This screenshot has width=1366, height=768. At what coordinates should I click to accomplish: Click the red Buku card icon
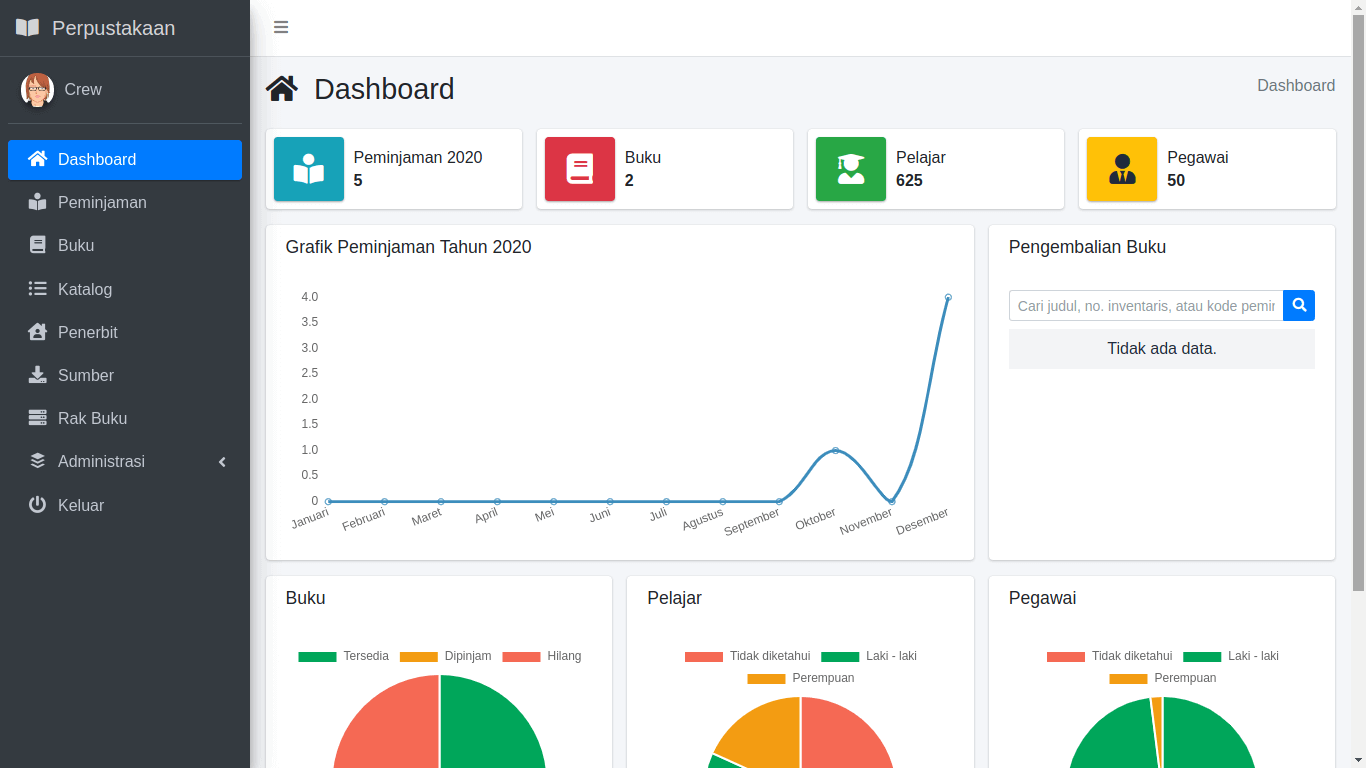click(x=580, y=169)
